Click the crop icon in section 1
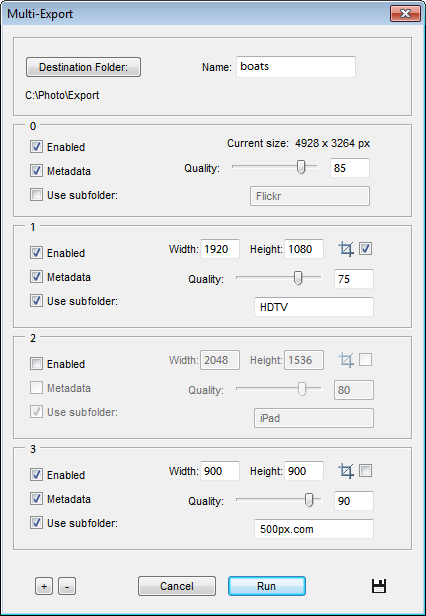The width and height of the screenshot is (426, 616). tap(346, 249)
